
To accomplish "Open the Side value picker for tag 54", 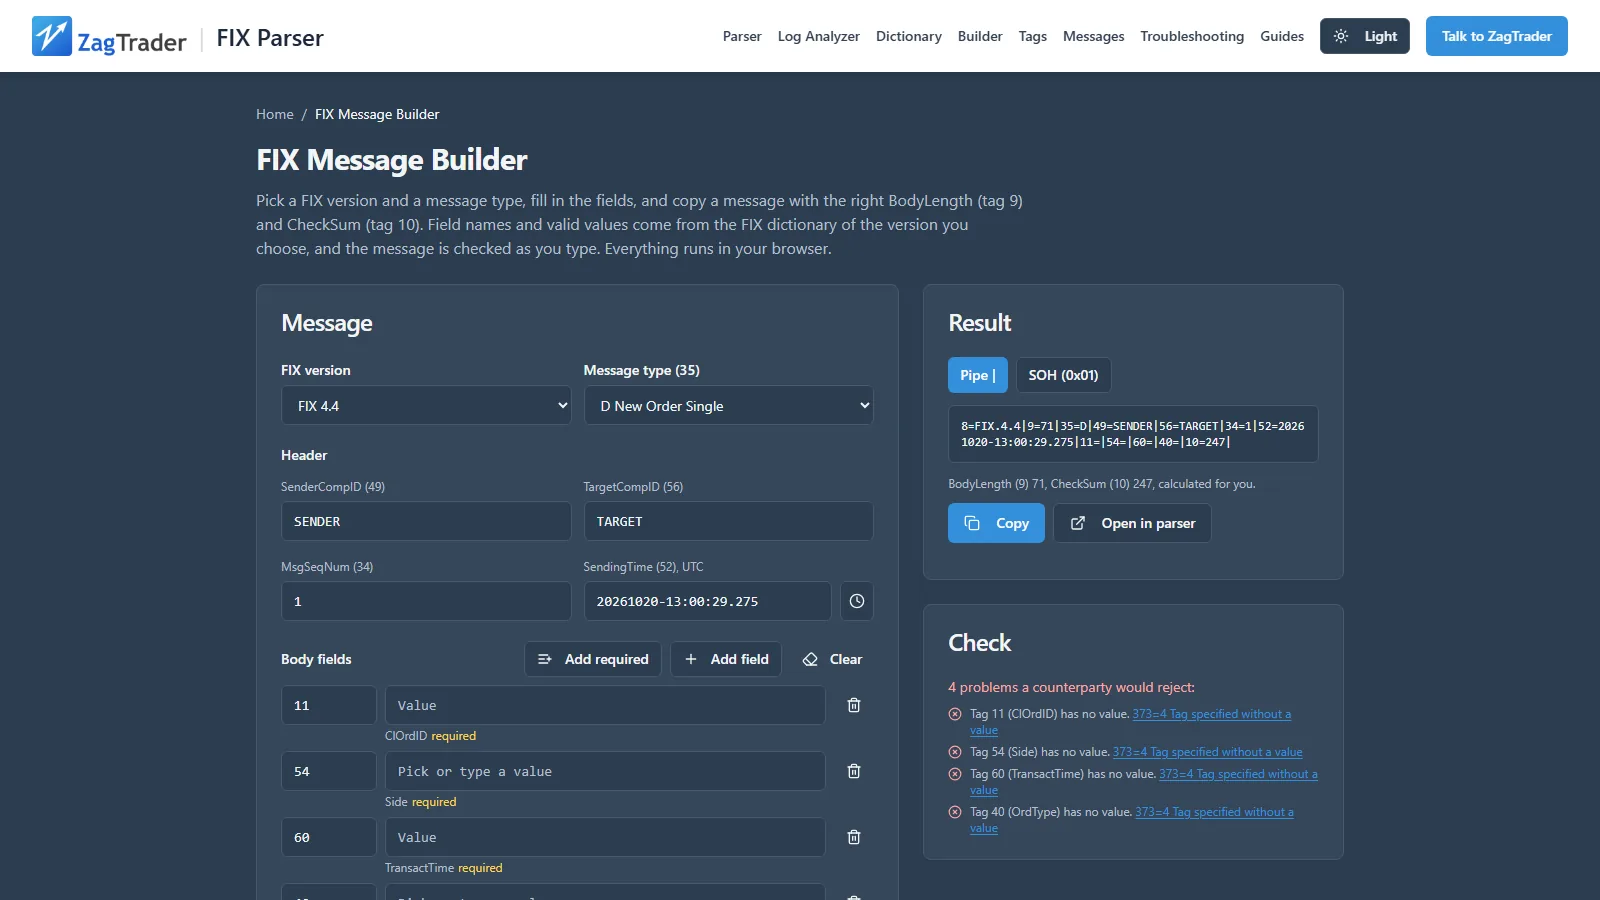I will point(605,771).
